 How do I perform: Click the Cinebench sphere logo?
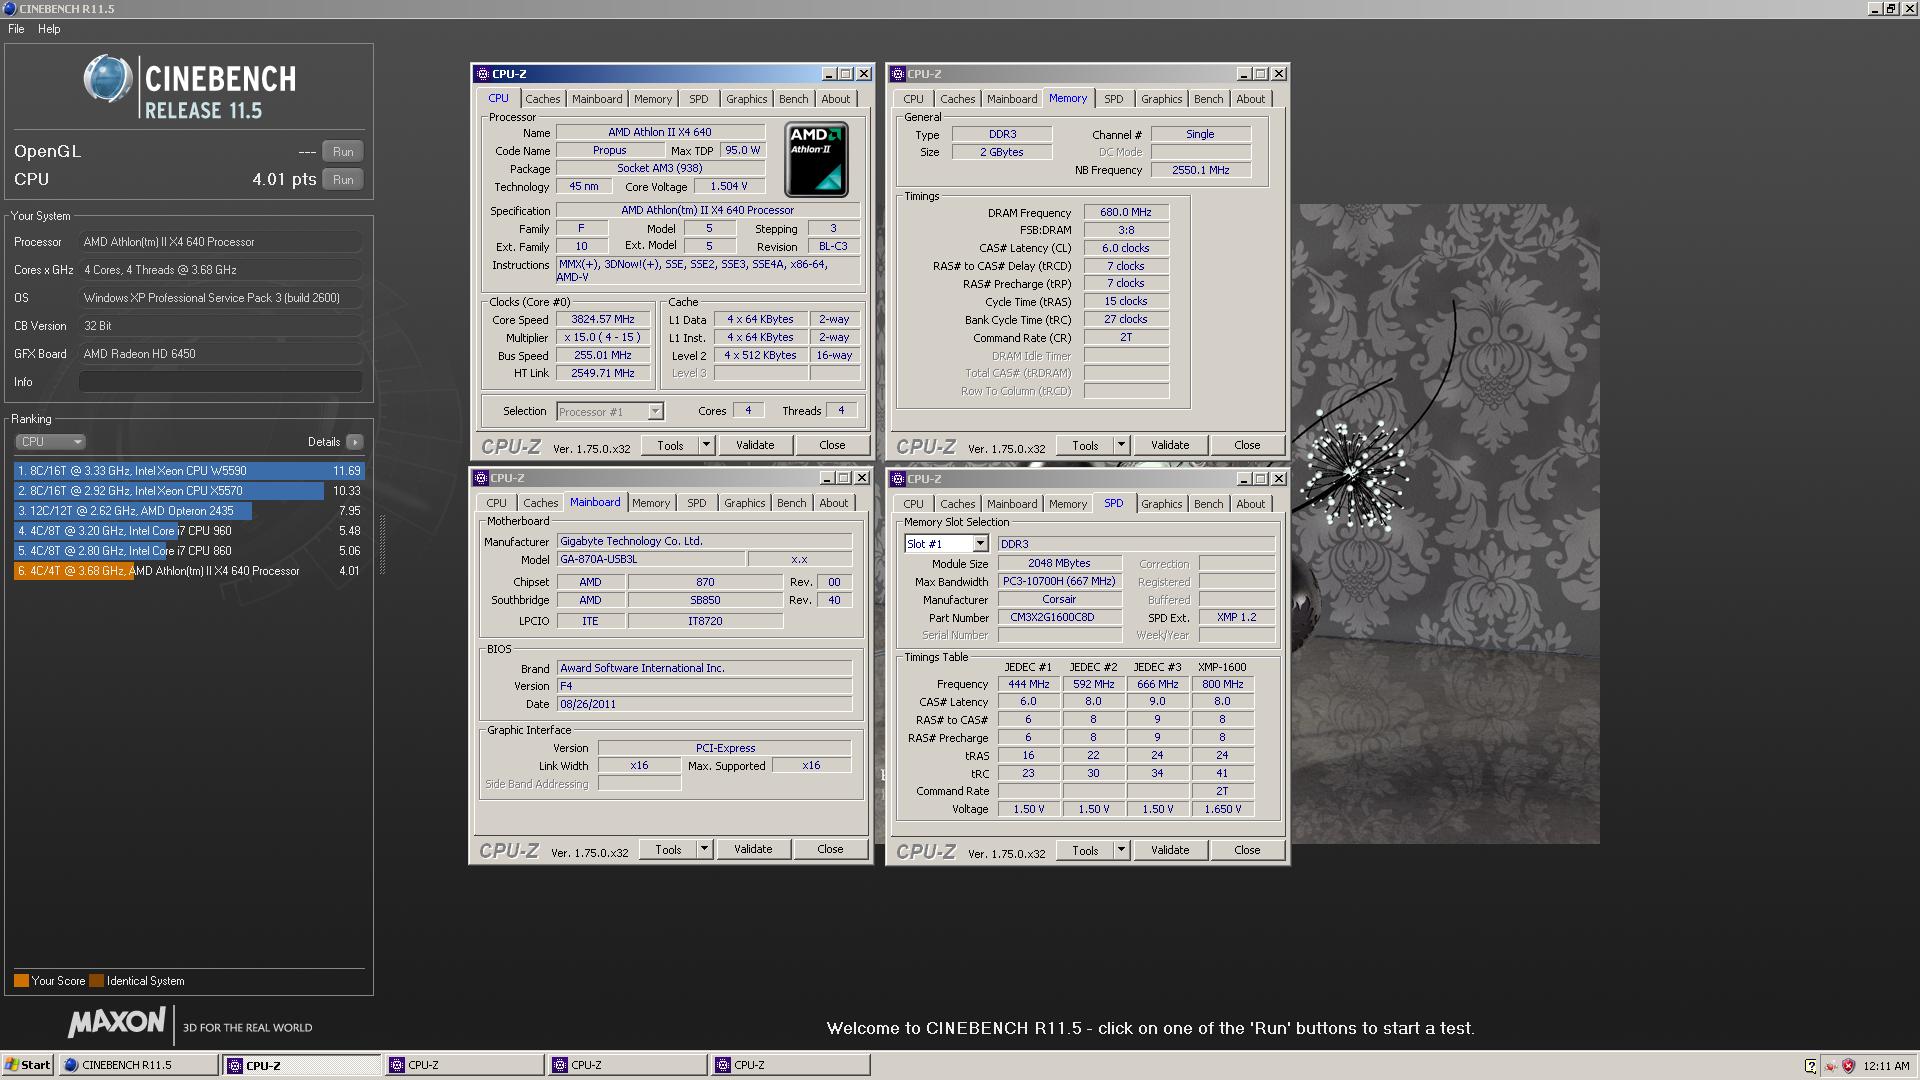pyautogui.click(x=107, y=79)
